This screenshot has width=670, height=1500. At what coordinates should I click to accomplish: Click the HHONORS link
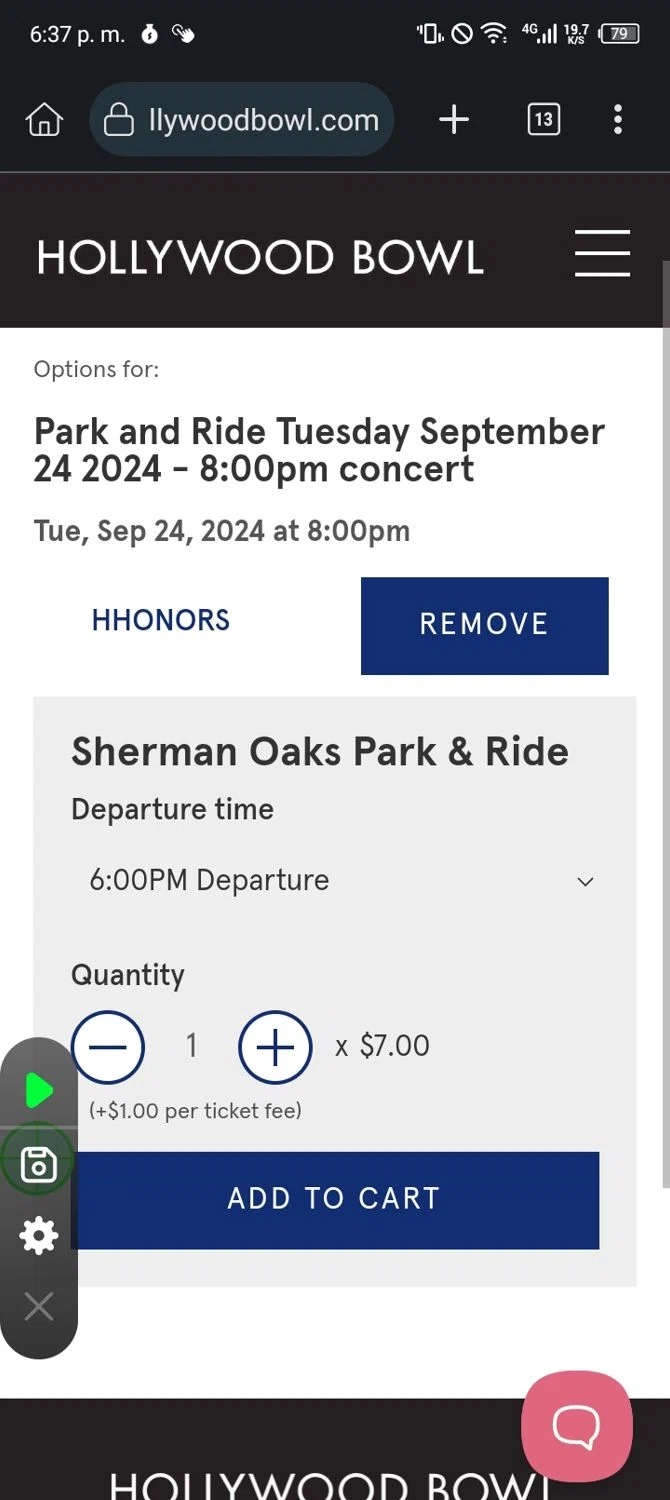tap(161, 621)
